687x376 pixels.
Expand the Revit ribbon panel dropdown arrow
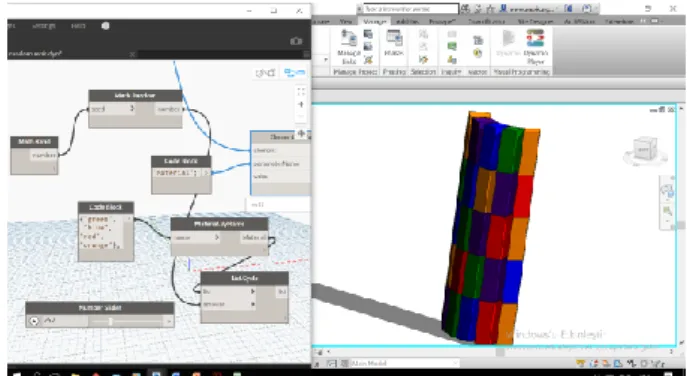[x=326, y=60]
